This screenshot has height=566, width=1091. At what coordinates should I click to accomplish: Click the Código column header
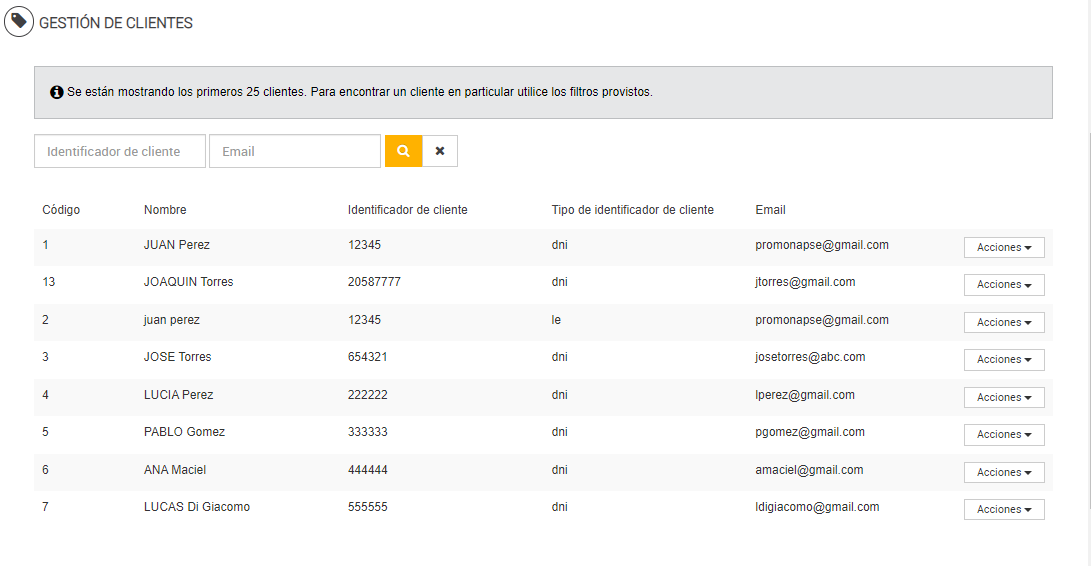tap(61, 210)
